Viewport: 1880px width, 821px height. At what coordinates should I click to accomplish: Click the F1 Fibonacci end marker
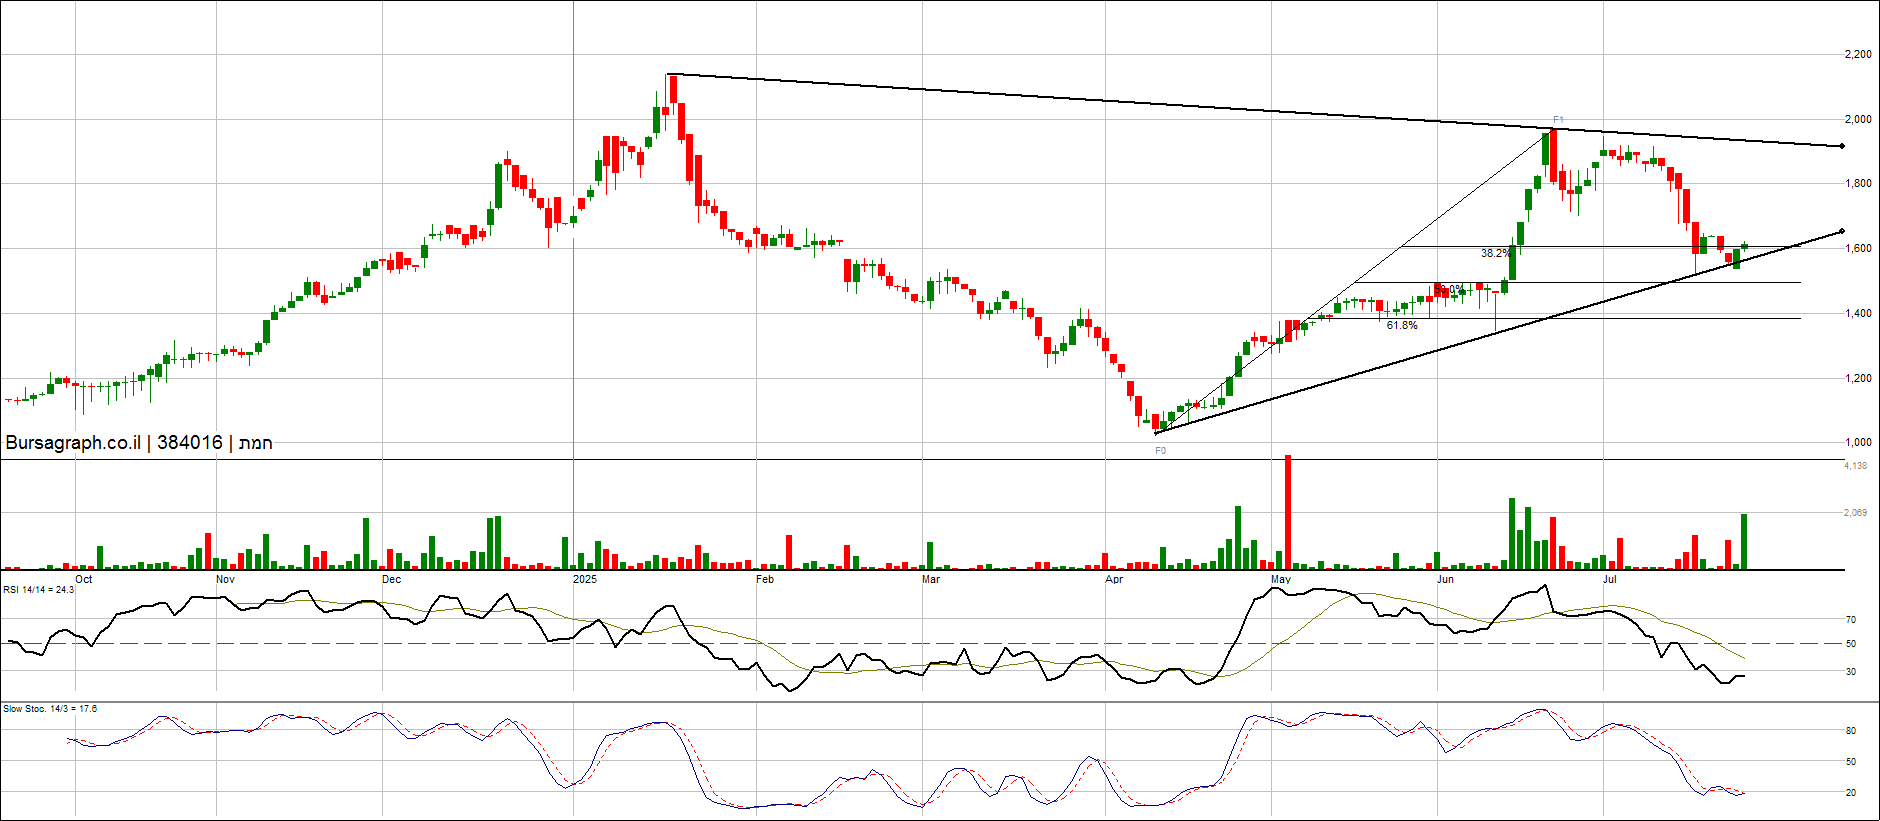1558,120
